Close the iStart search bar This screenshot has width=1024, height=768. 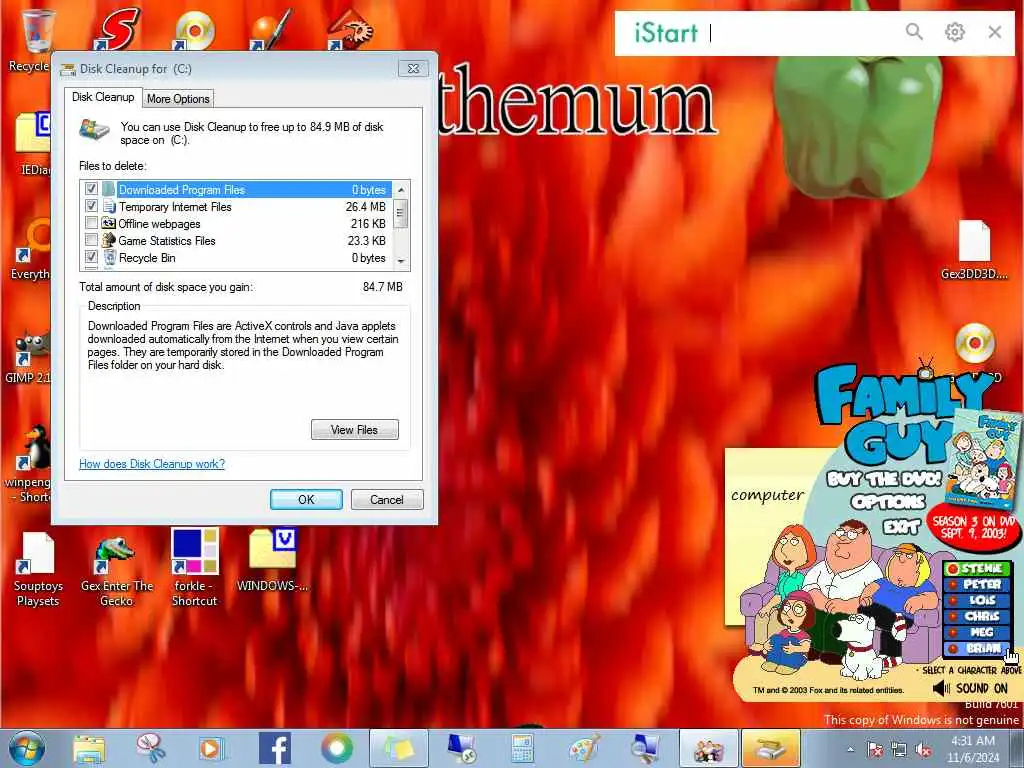pyautogui.click(x=995, y=31)
